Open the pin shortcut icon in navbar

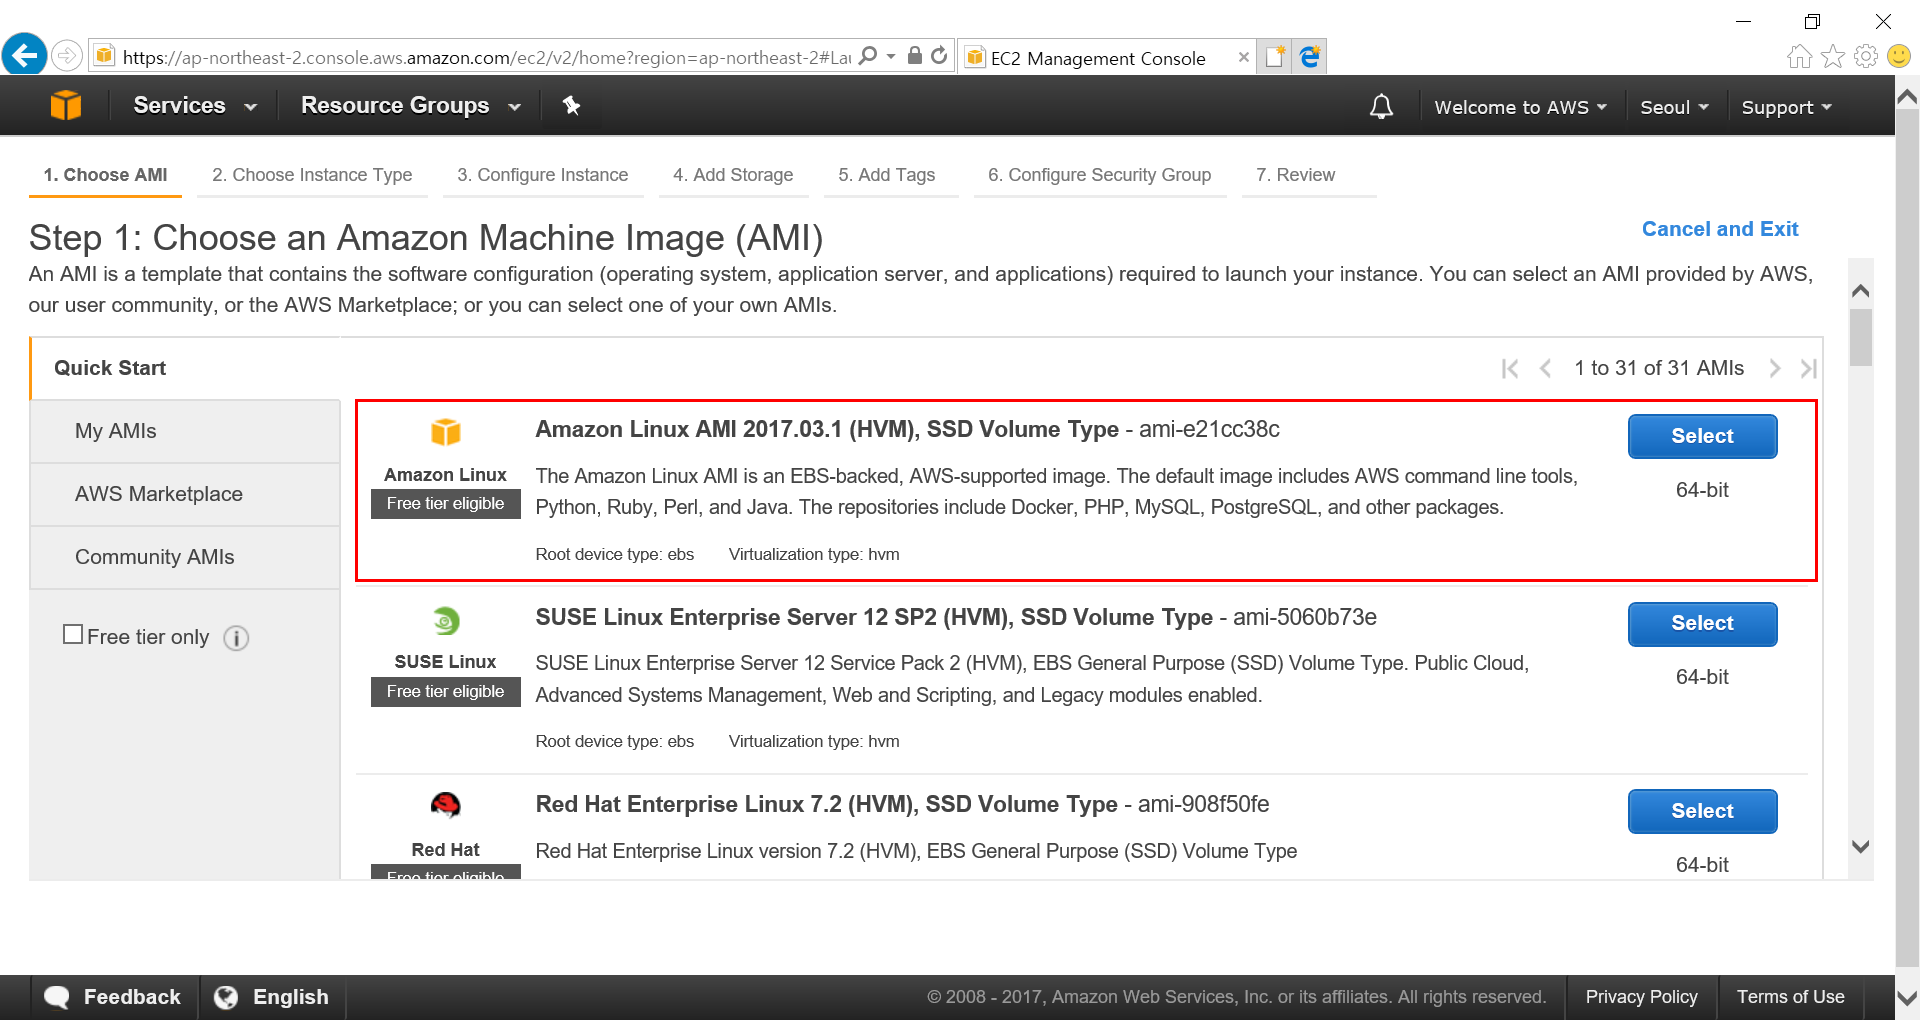coord(571,105)
